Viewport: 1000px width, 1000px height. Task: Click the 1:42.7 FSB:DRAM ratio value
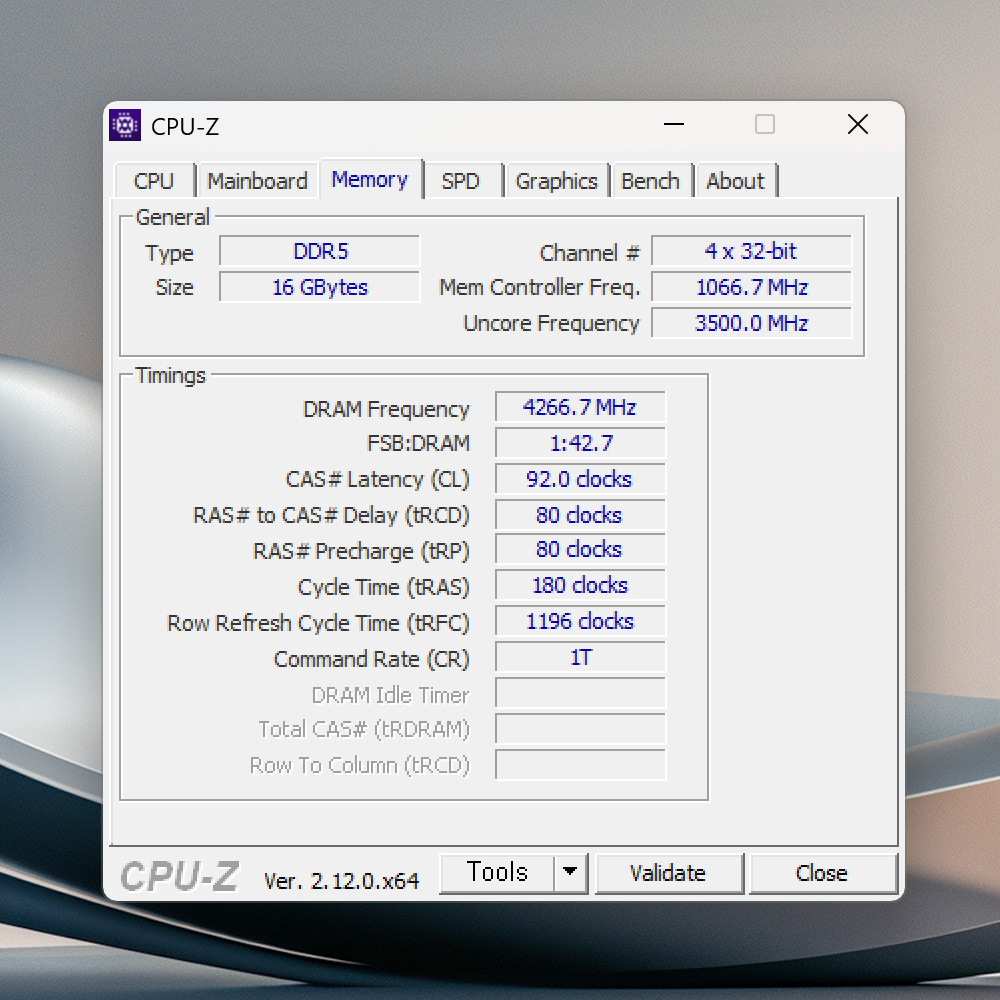tap(580, 443)
